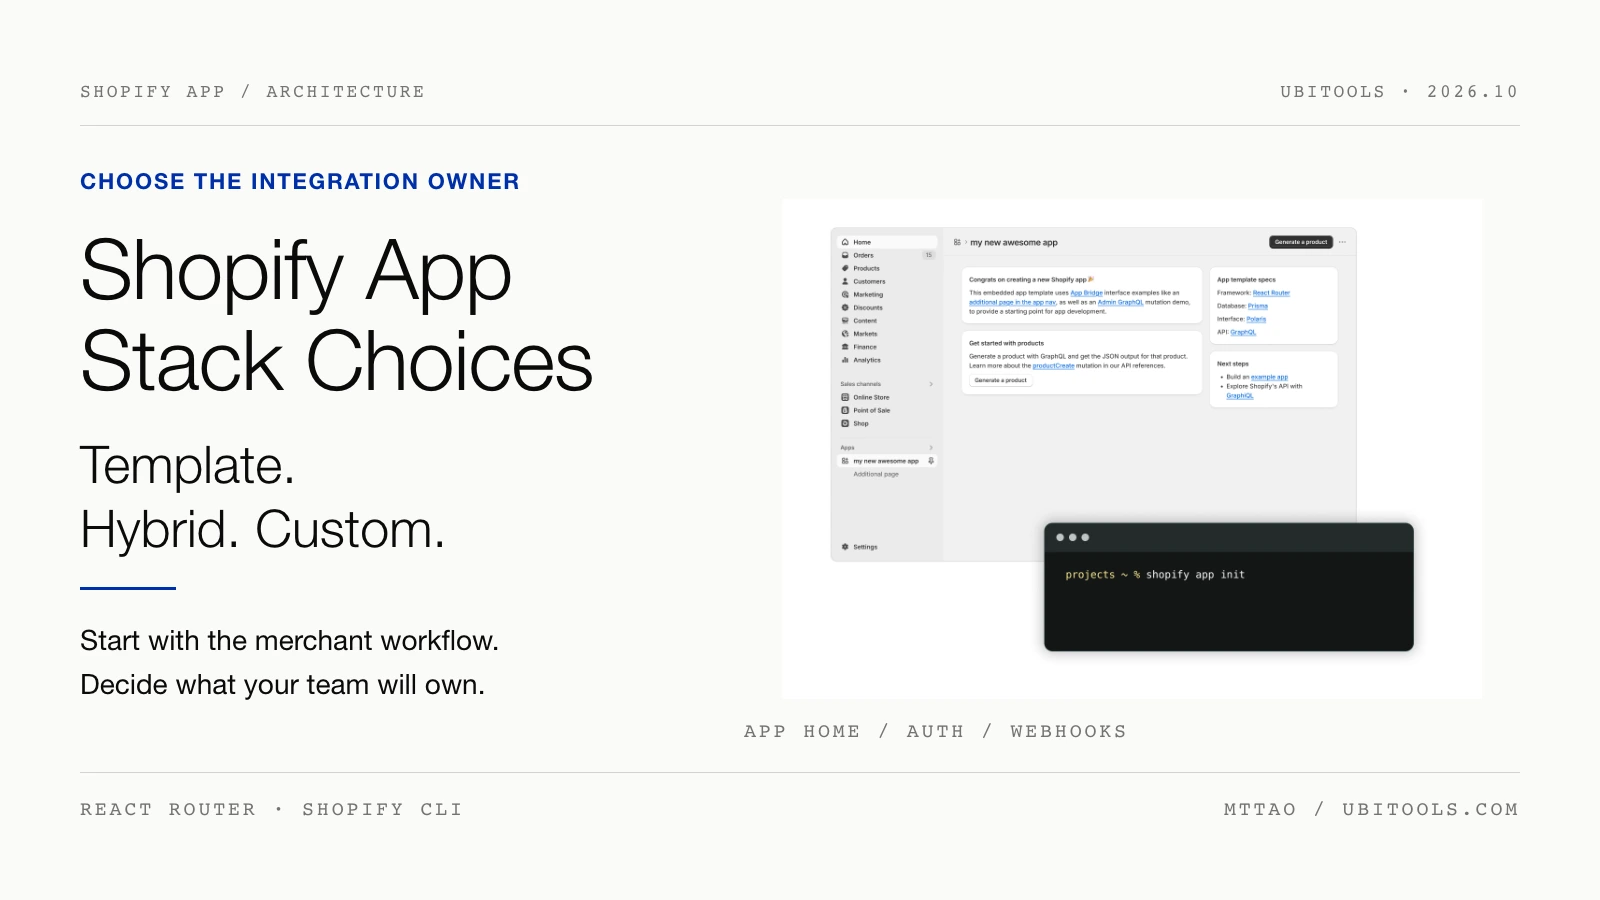
Task: Select Customers in the sidebar menu
Action: pyautogui.click(x=887, y=281)
